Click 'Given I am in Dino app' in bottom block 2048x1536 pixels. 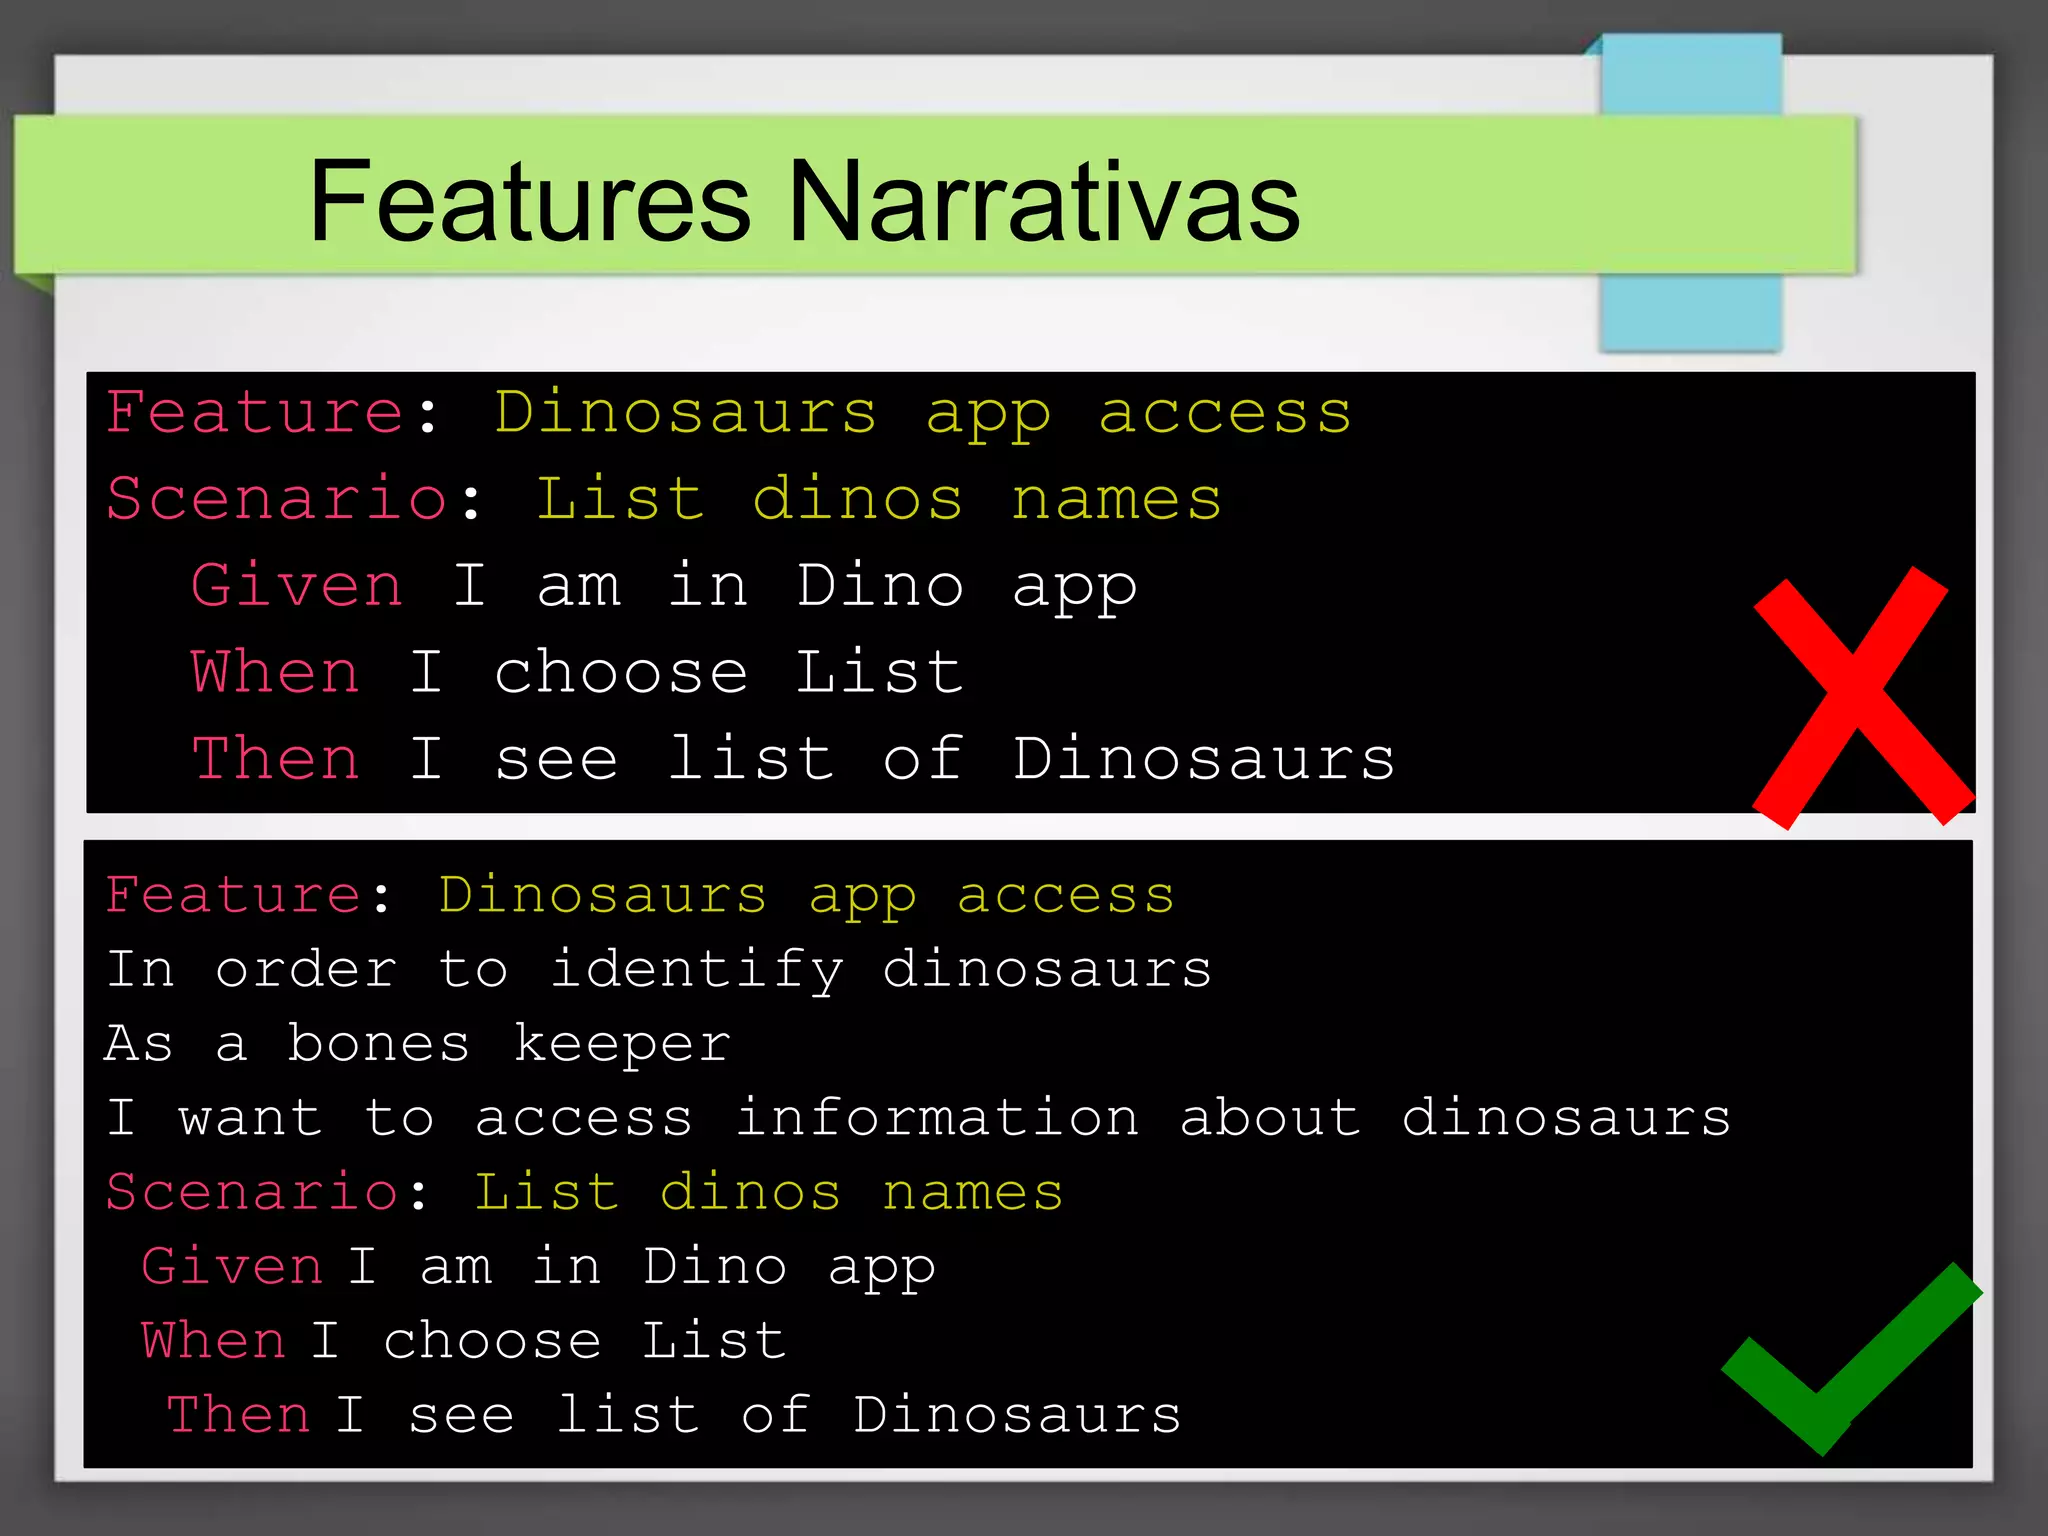(x=539, y=1268)
